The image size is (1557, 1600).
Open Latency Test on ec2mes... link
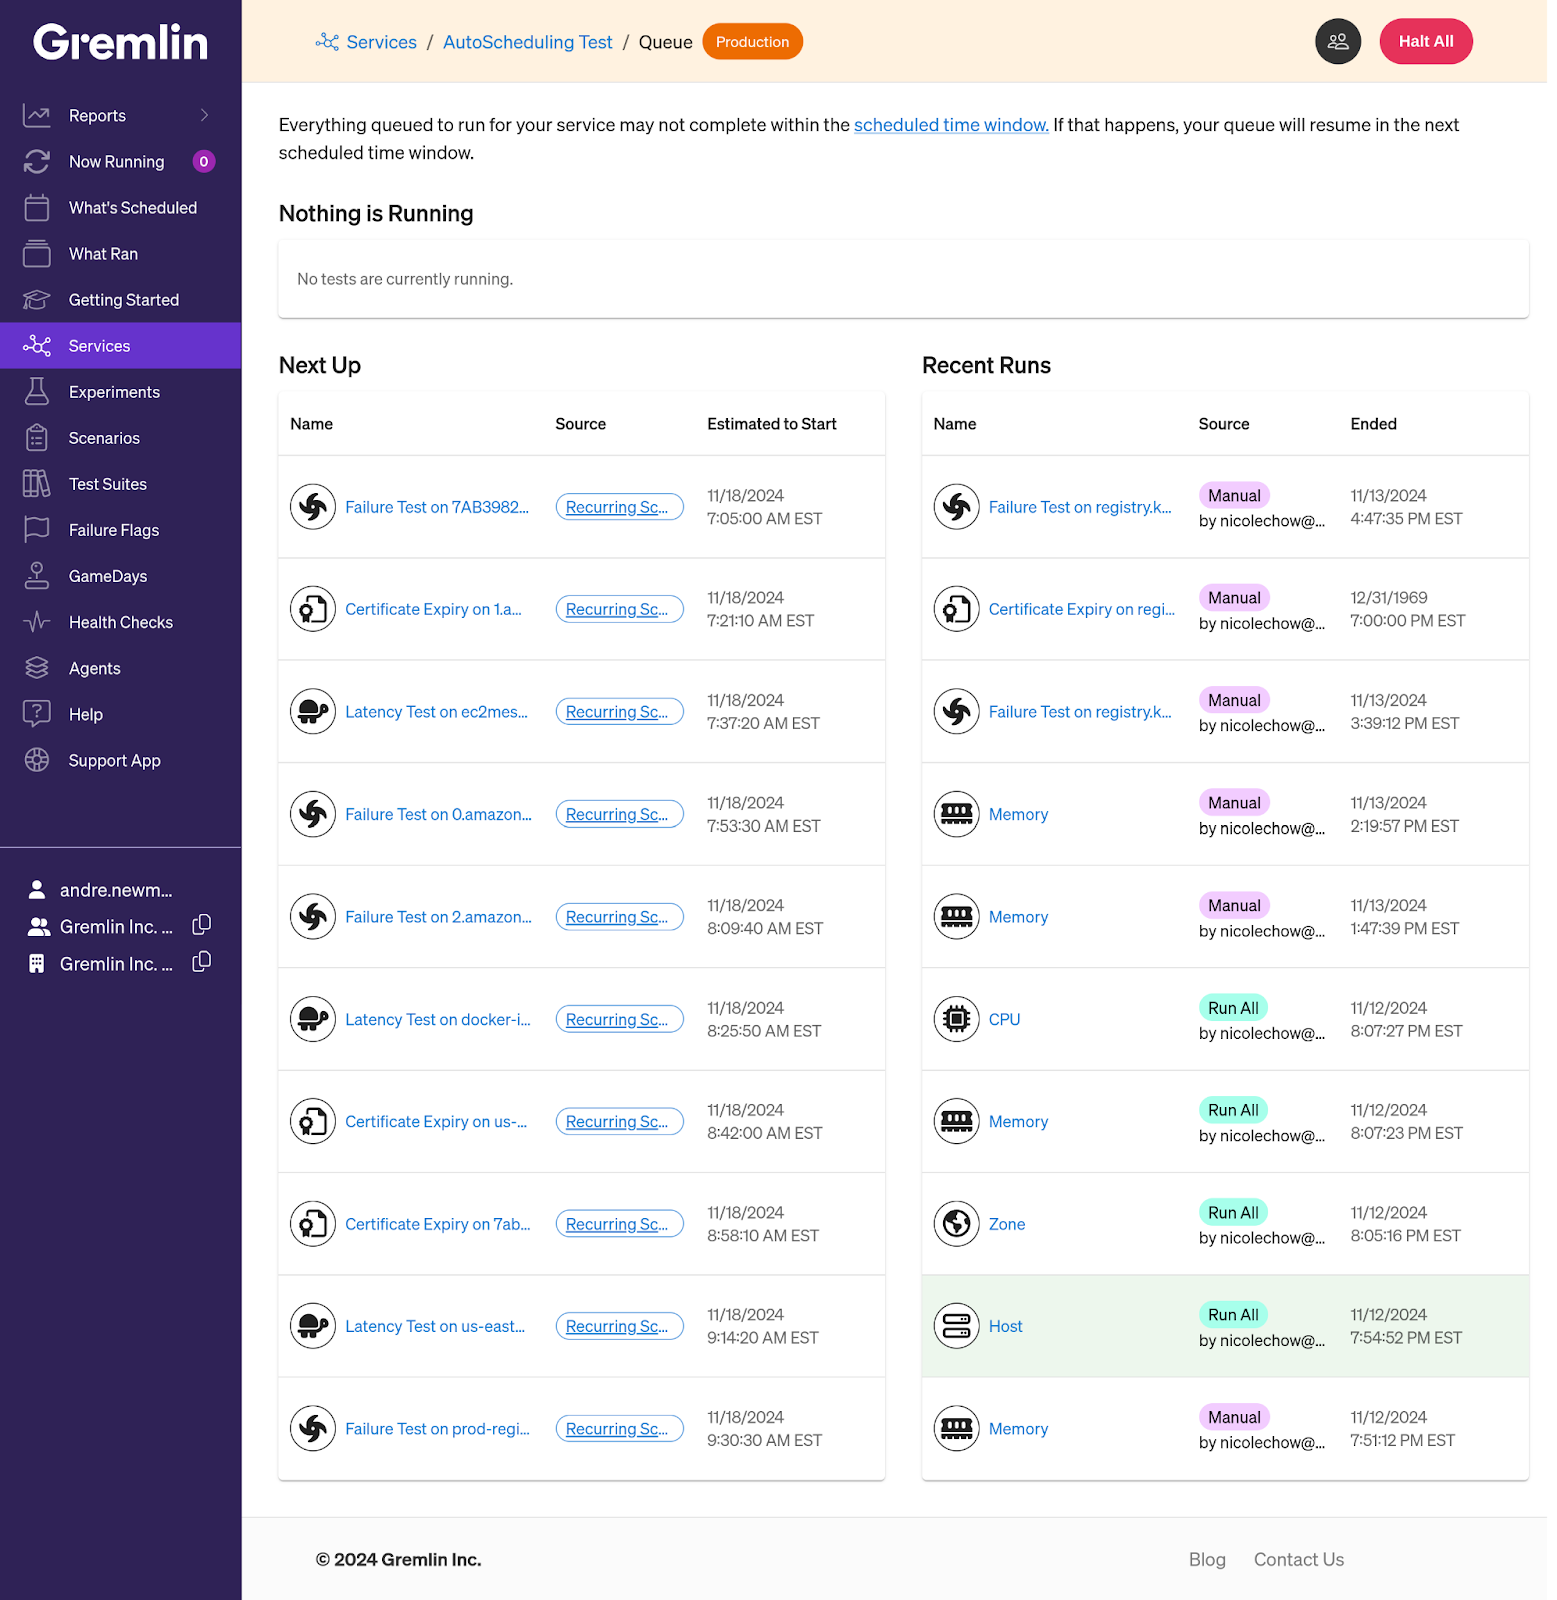point(436,712)
